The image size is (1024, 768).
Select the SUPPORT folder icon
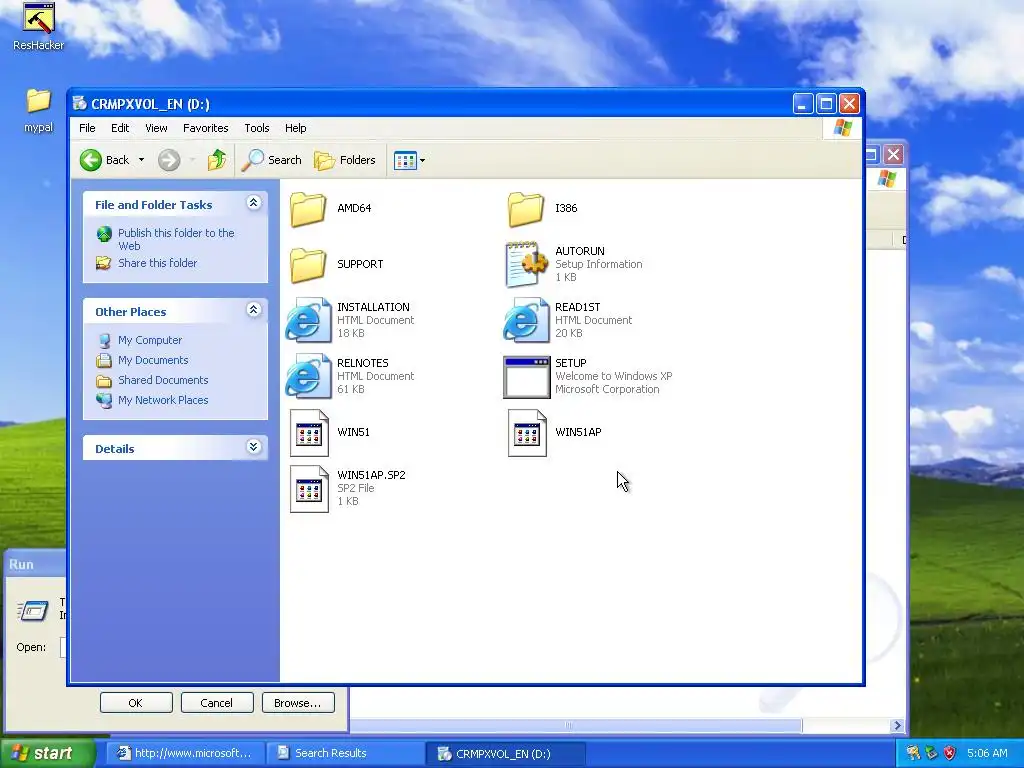pyautogui.click(x=308, y=265)
